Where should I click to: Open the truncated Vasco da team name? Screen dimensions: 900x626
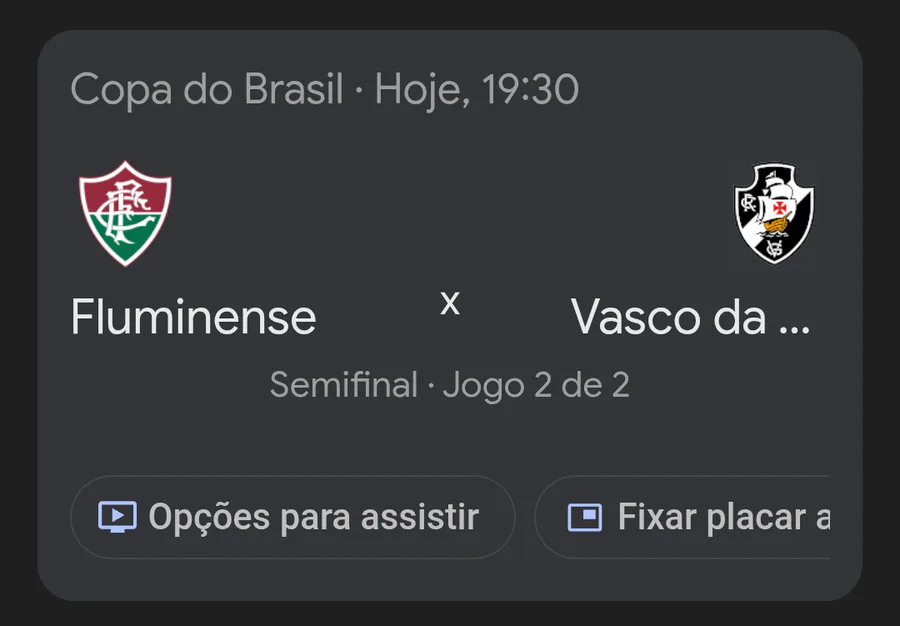pyautogui.click(x=669, y=318)
